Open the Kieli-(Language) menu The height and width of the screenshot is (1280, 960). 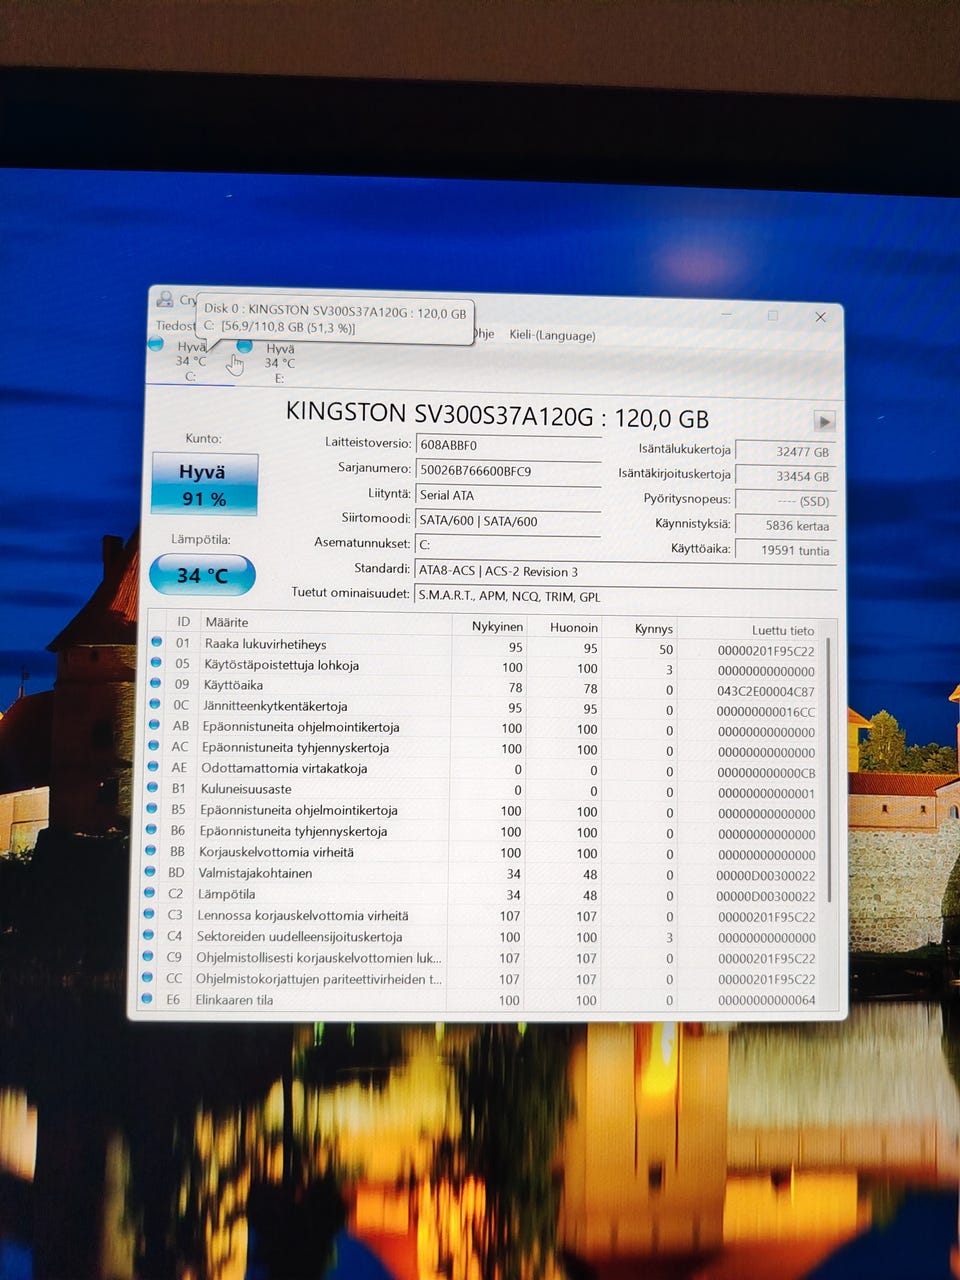[x=552, y=335]
